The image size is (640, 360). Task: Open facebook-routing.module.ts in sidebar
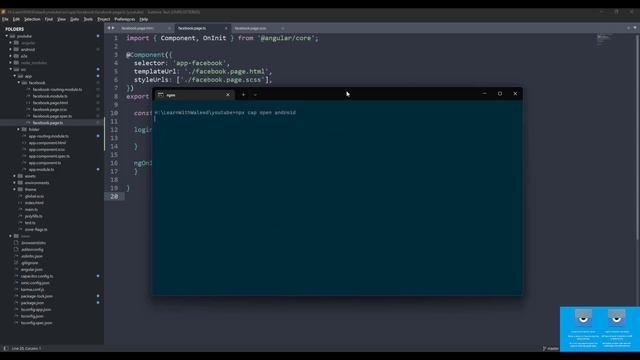57,89
